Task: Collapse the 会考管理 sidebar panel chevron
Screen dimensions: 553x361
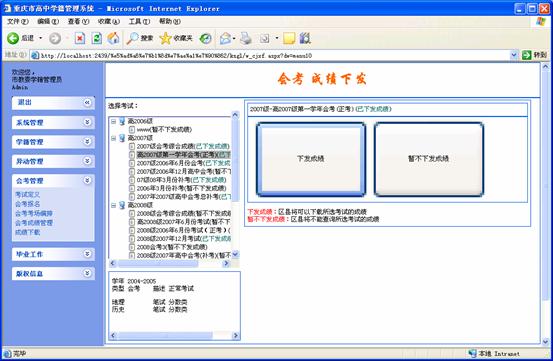Action: [87, 180]
